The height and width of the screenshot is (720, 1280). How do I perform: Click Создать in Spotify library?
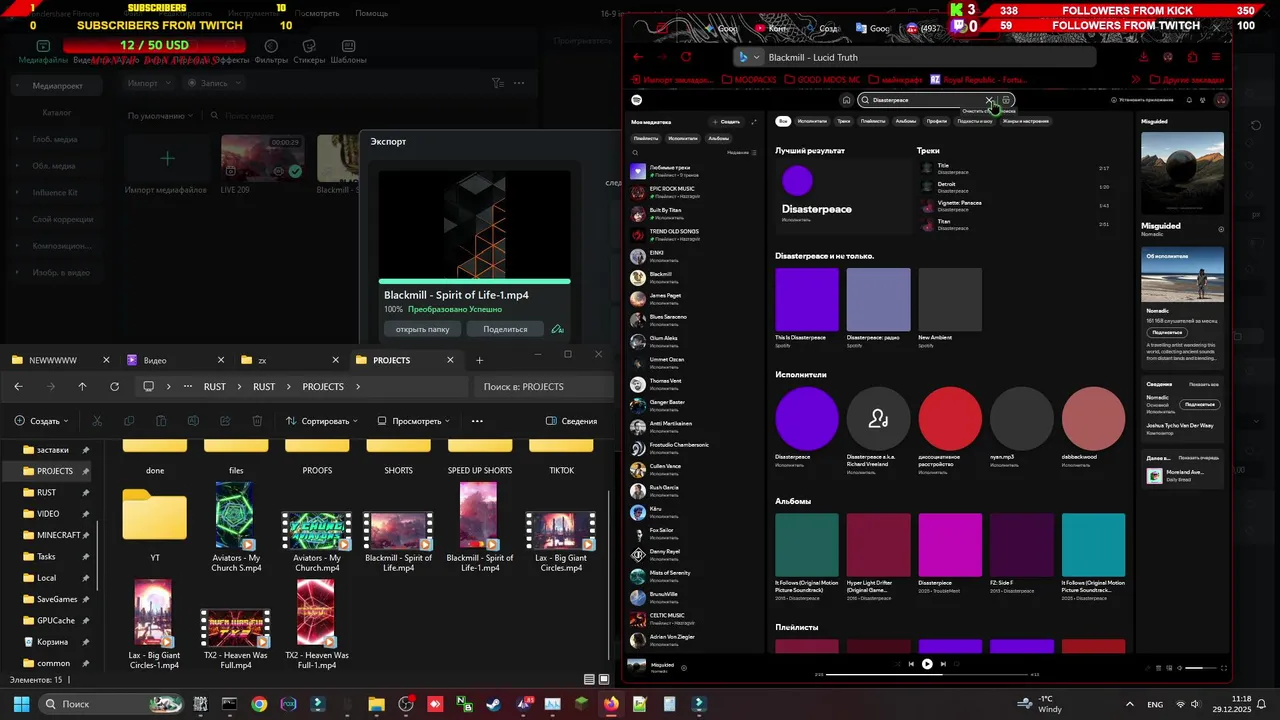(726, 122)
